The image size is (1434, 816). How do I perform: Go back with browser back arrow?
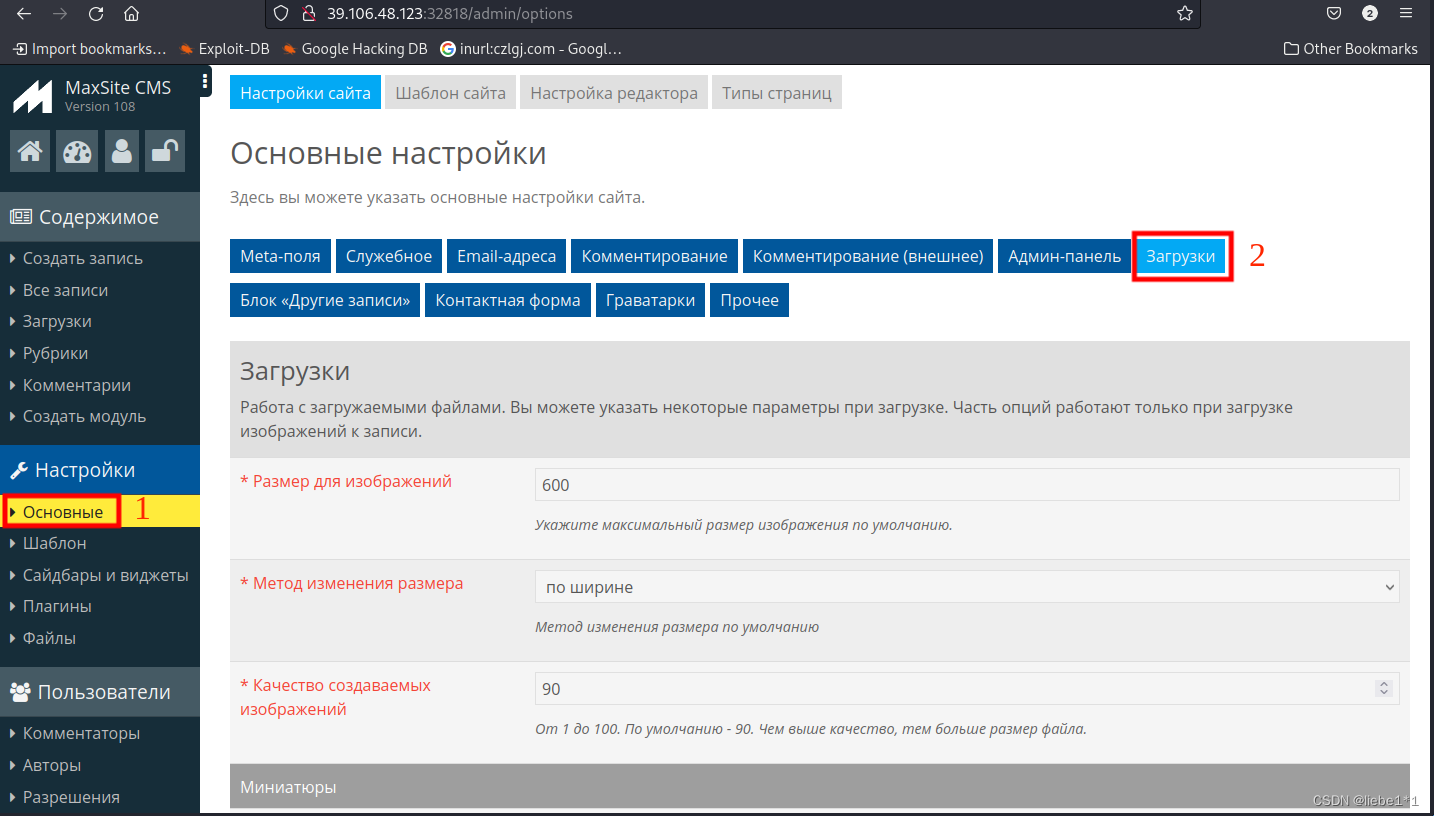pyautogui.click(x=24, y=14)
